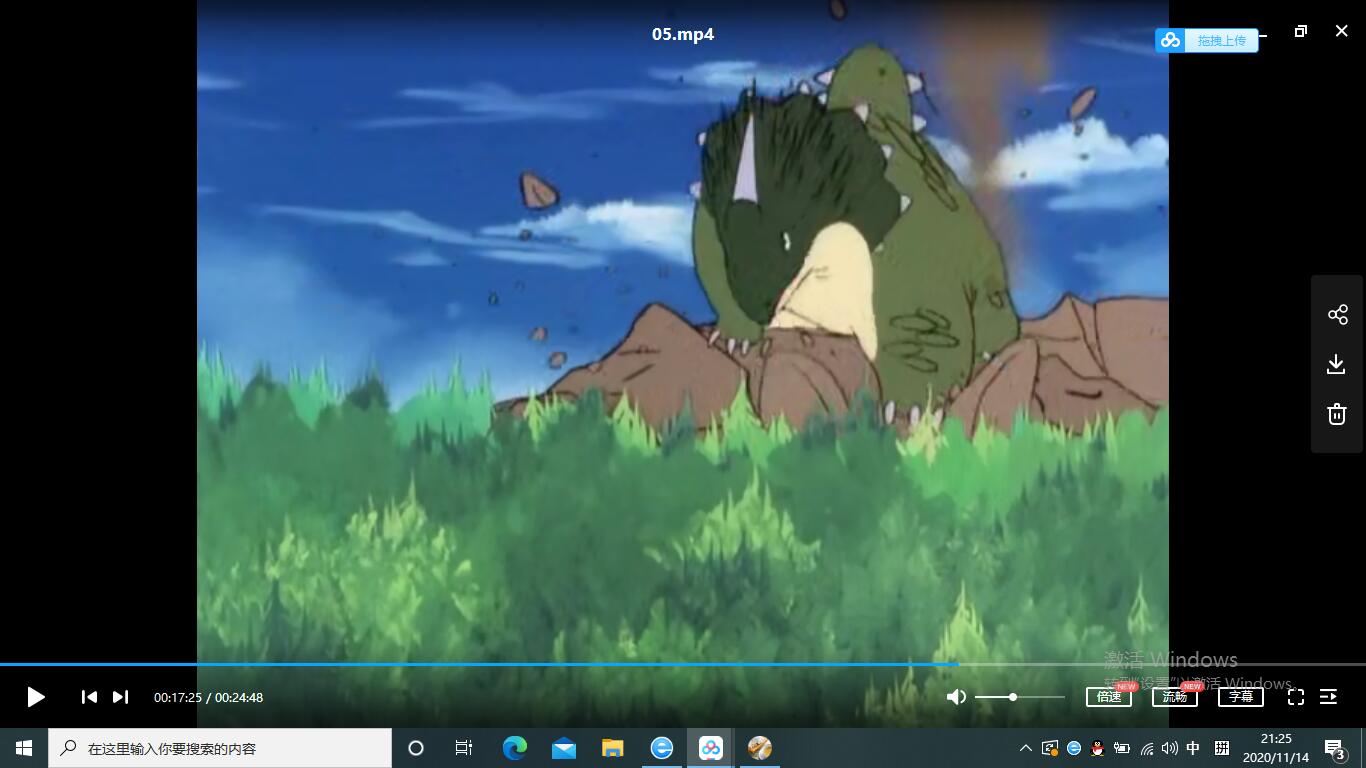Open the 字幕 subtitle options
This screenshot has width=1366, height=768.
click(x=1241, y=697)
